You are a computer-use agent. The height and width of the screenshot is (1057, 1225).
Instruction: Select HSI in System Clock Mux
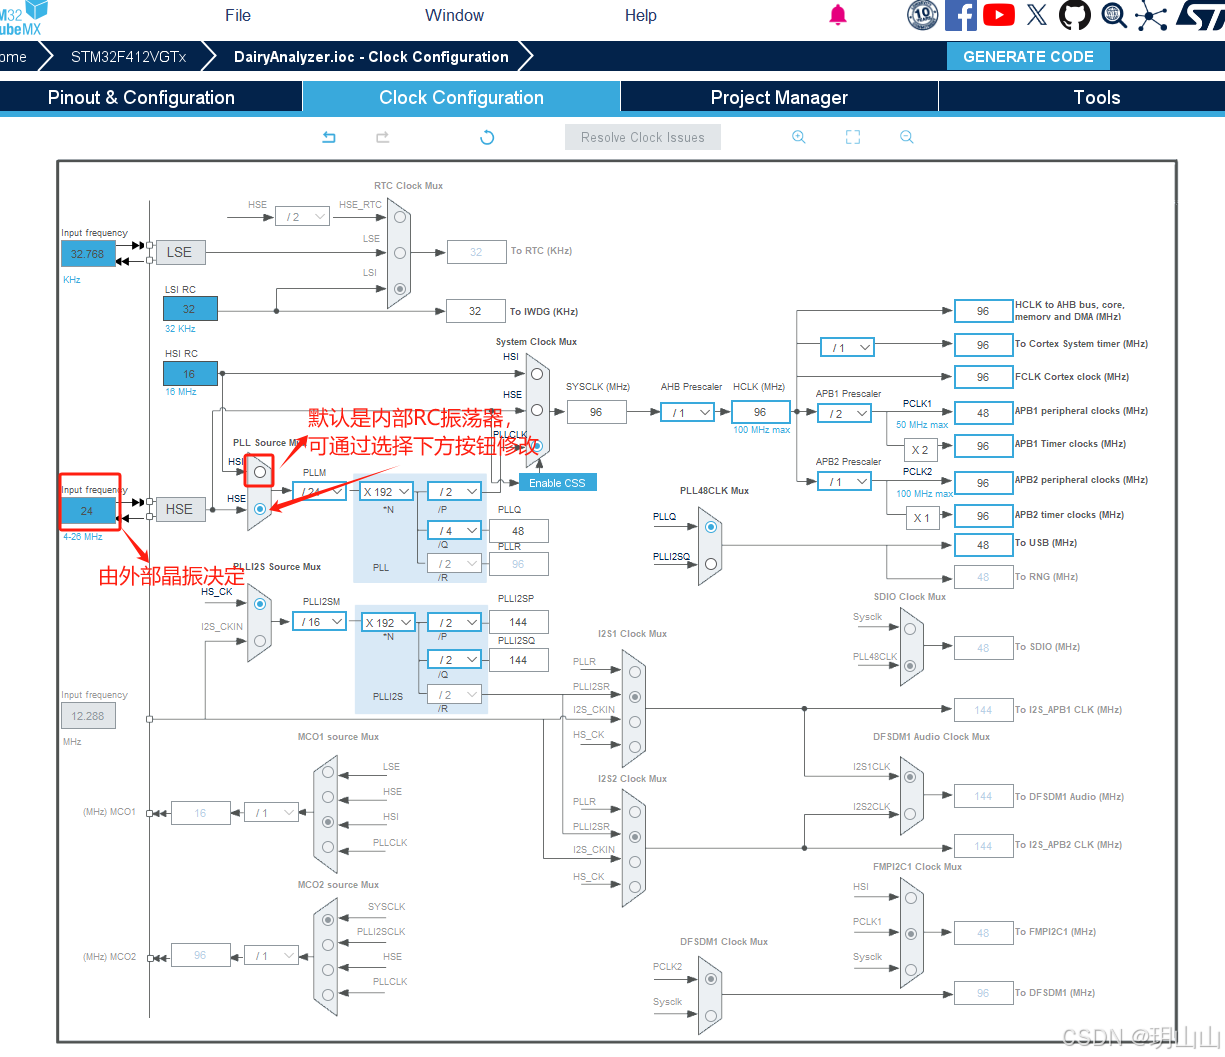tap(537, 374)
